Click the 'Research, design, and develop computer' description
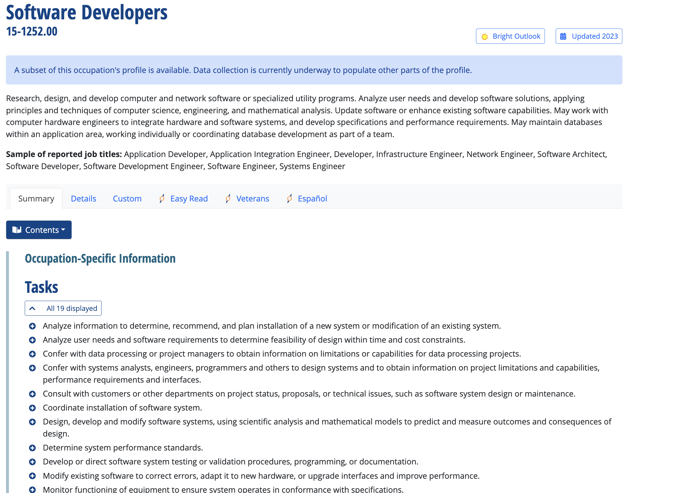The width and height of the screenshot is (688, 493). pos(307,116)
